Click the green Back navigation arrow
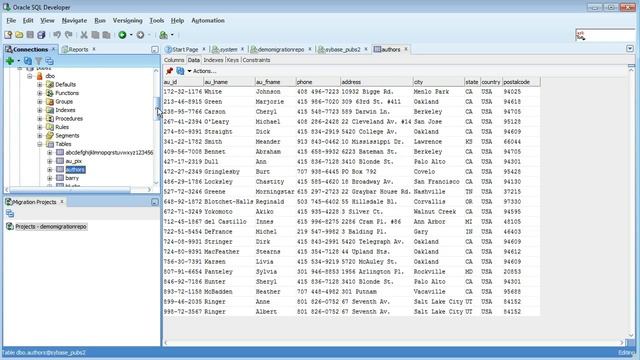640x360 pixels. pyautogui.click(x=122, y=35)
